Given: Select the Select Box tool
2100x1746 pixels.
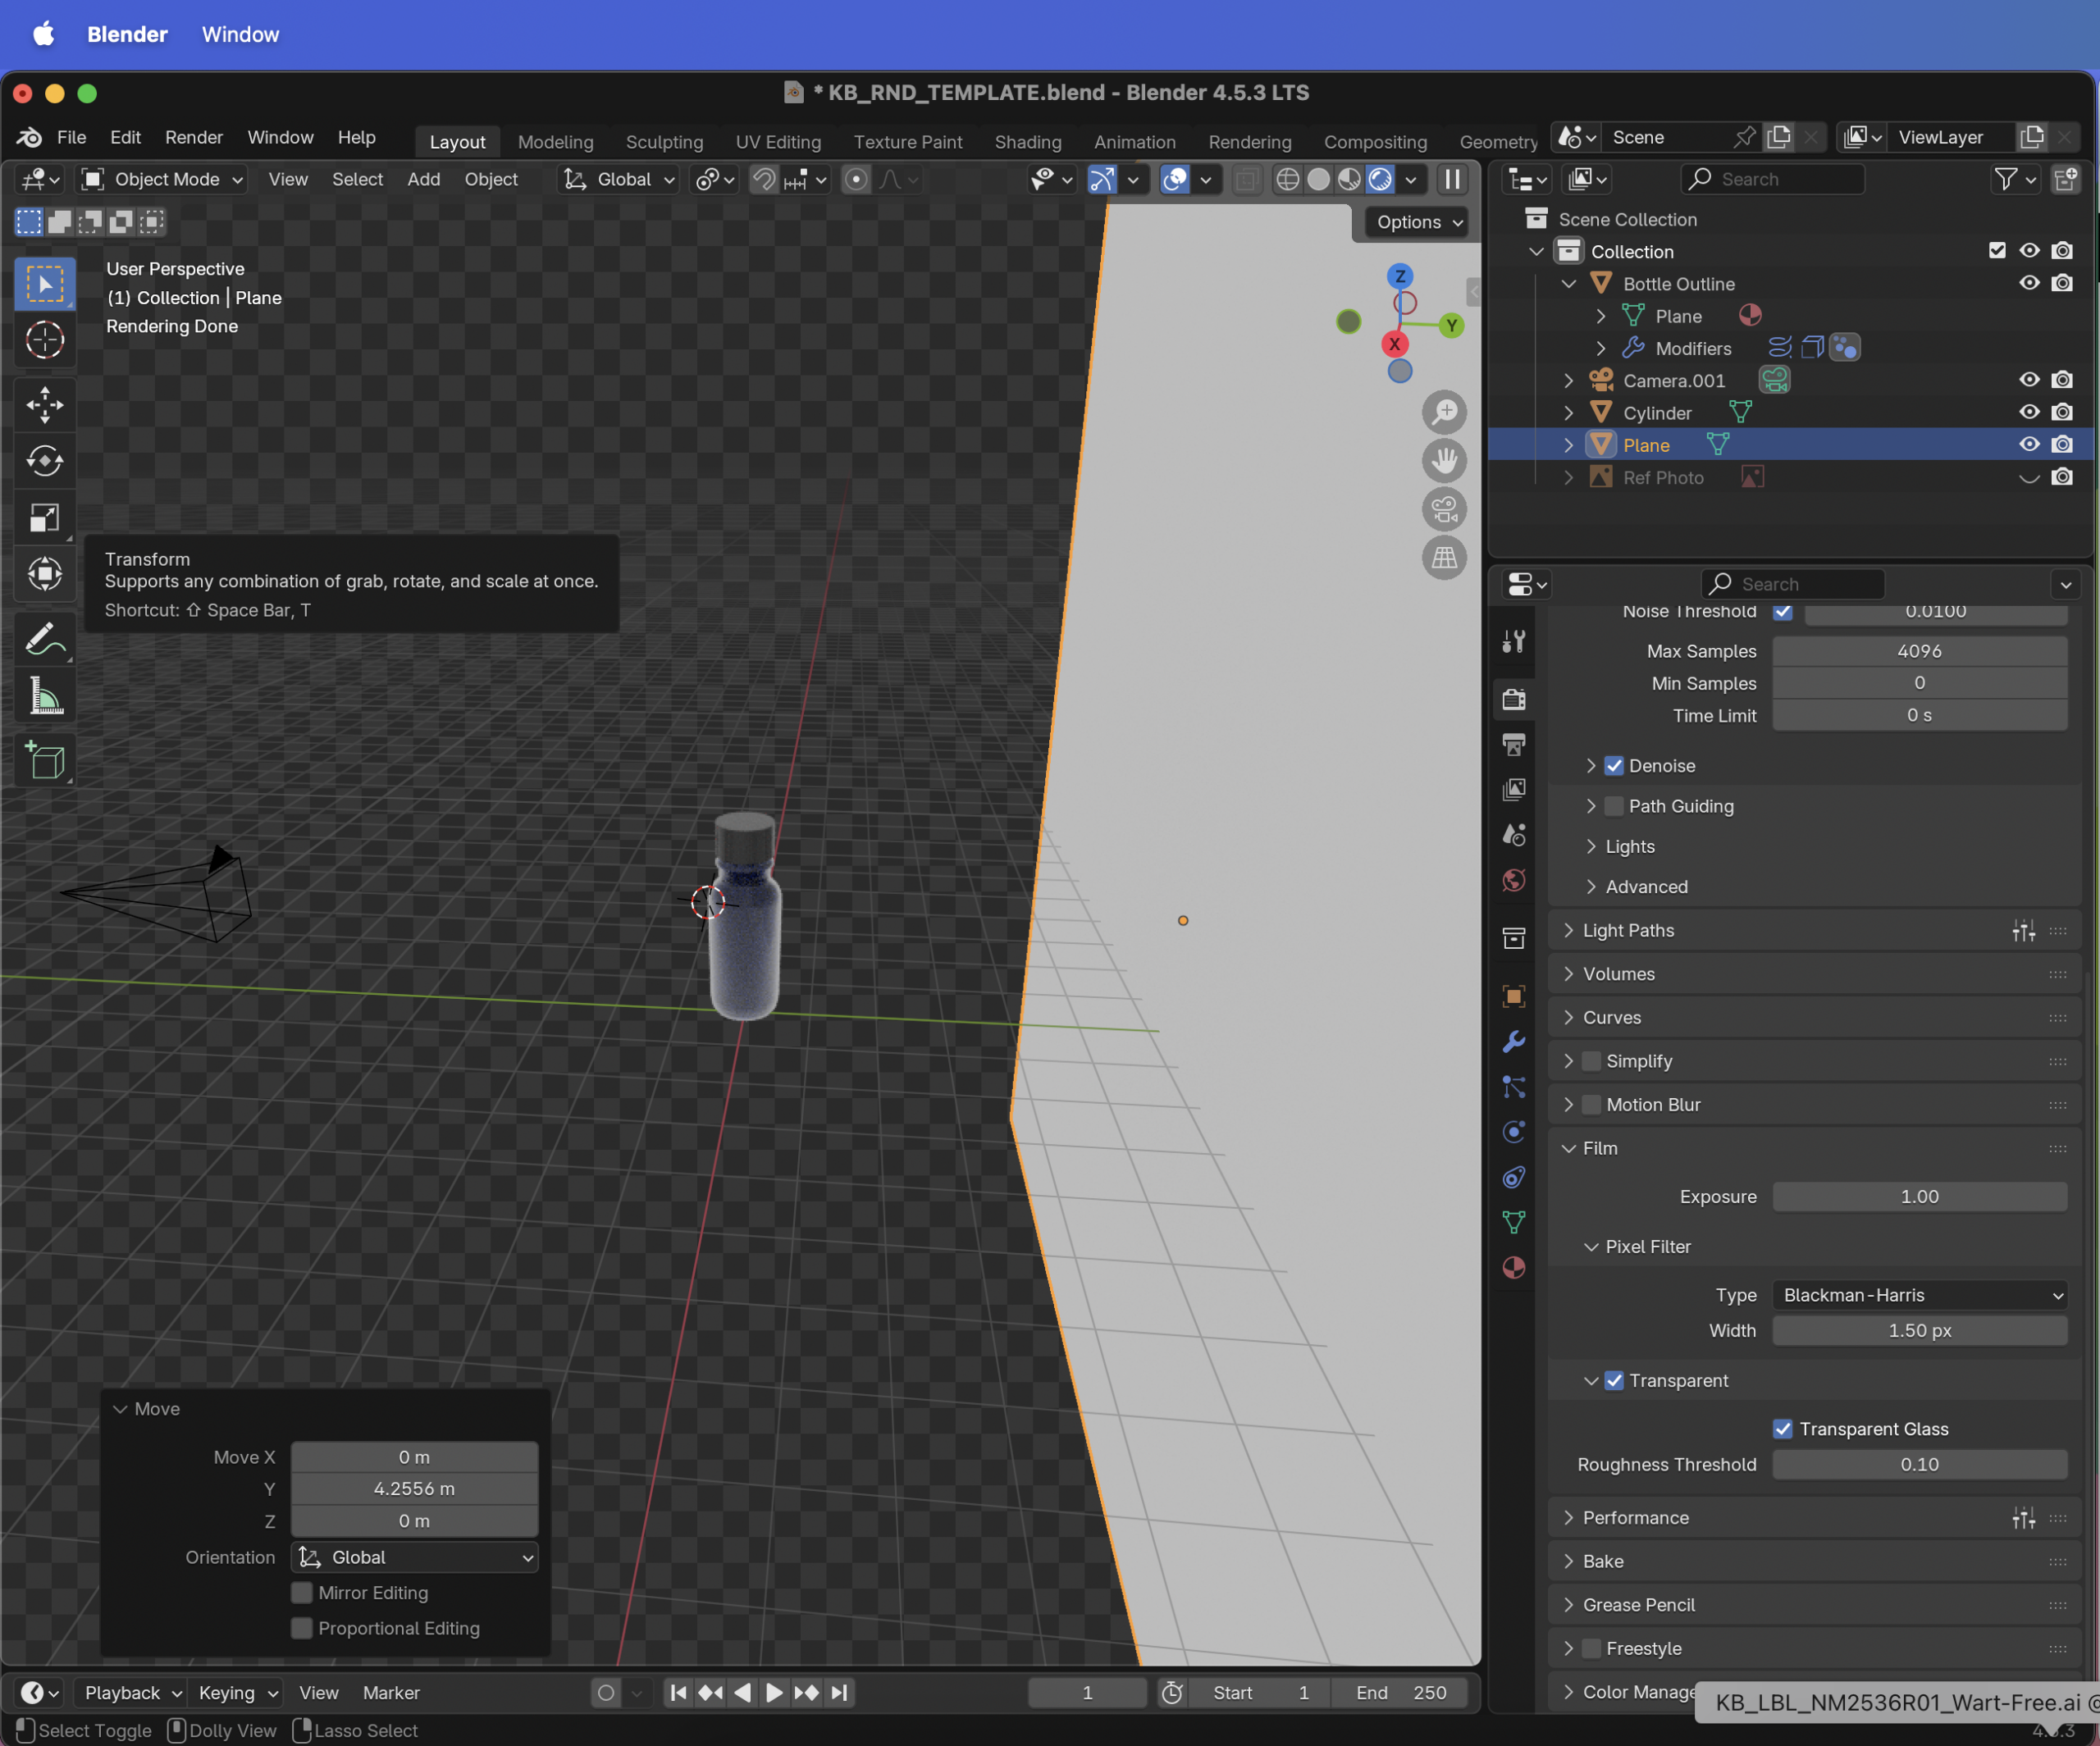Looking at the screenshot, I should click(45, 285).
